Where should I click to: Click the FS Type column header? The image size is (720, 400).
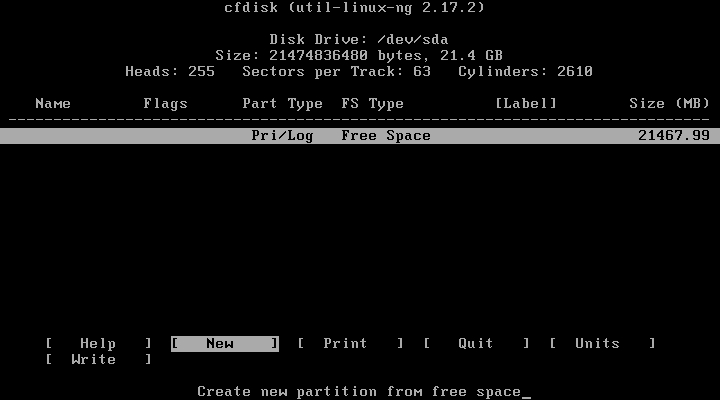pyautogui.click(x=372, y=104)
